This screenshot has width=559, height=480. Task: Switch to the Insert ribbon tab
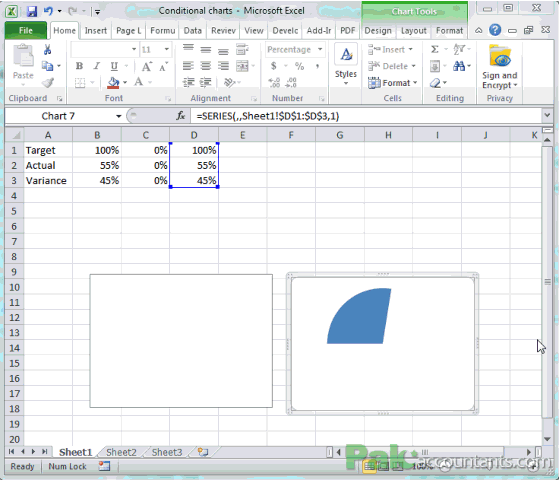click(x=96, y=31)
